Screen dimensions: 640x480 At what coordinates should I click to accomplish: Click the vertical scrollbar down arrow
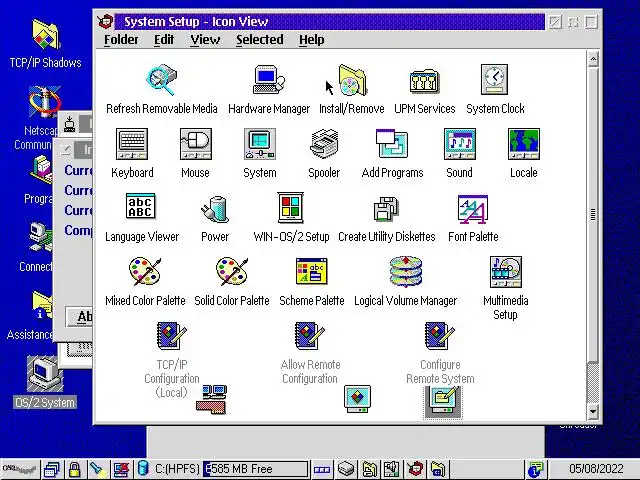pos(593,411)
